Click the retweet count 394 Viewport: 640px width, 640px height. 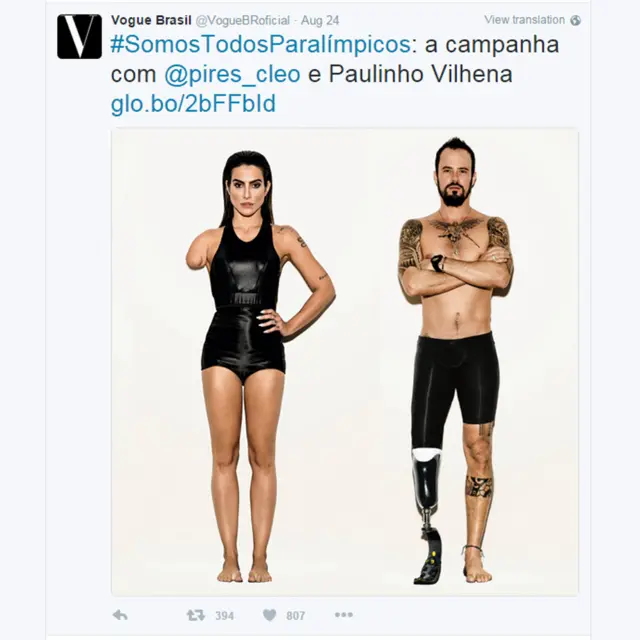point(224,616)
